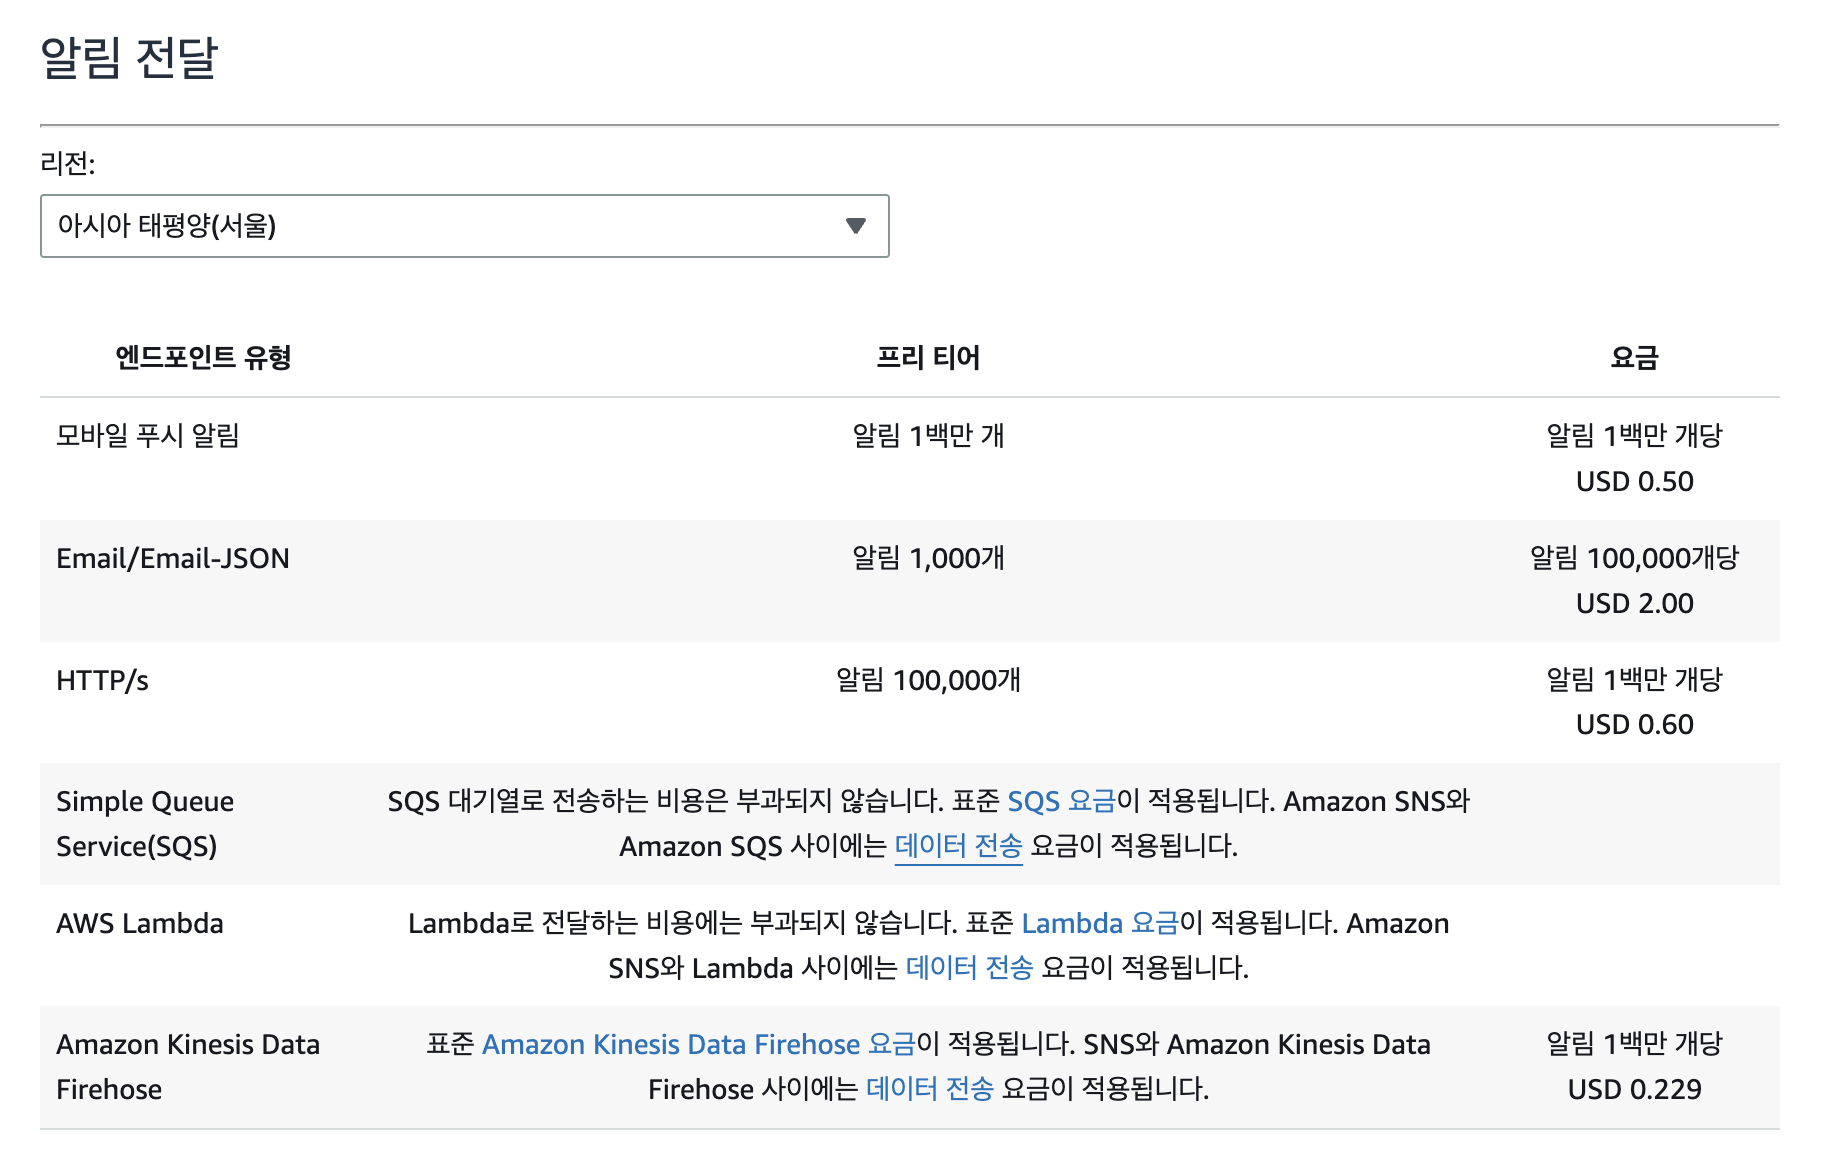Image resolution: width=1826 pixels, height=1156 pixels.
Task: Open the Lambda 요금 link
Action: pos(1100,923)
